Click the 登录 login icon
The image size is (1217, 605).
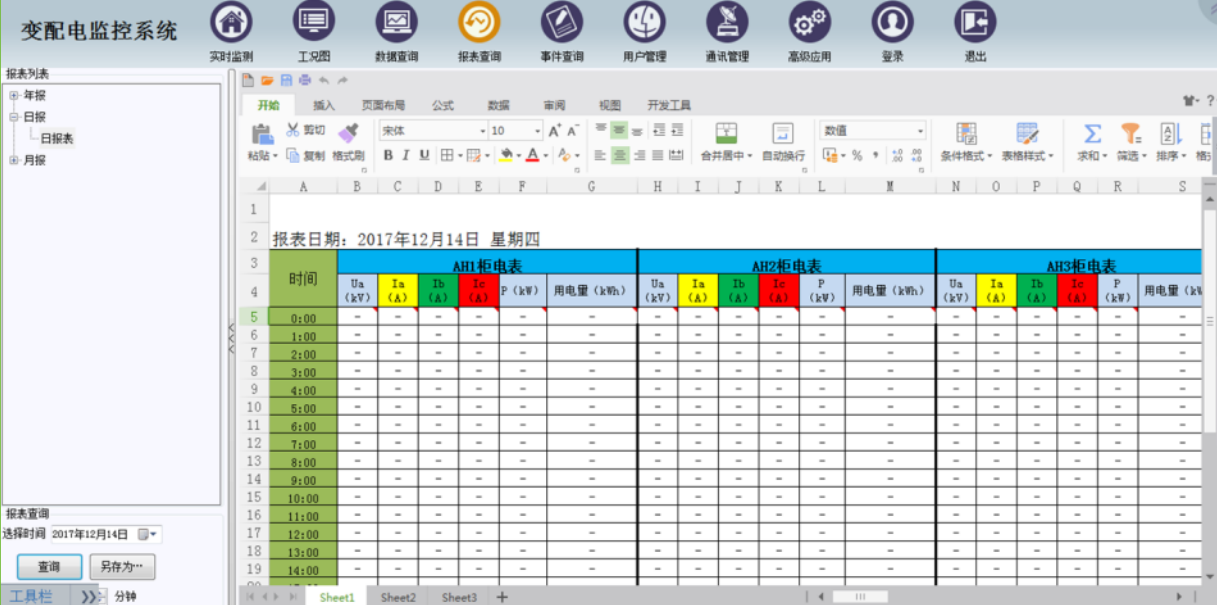[x=892, y=22]
